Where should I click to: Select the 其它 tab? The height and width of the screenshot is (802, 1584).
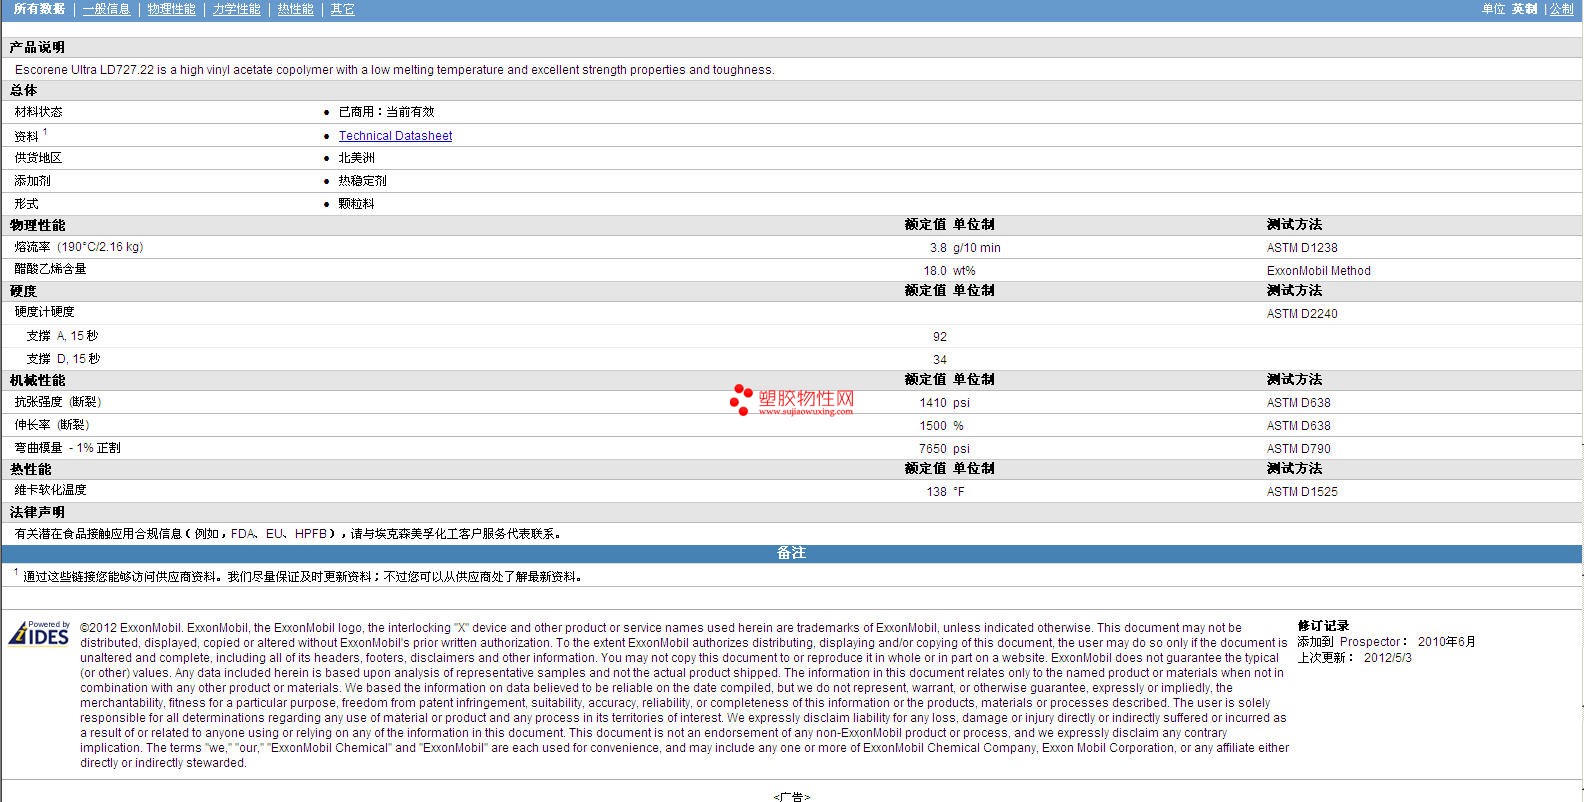click(342, 9)
